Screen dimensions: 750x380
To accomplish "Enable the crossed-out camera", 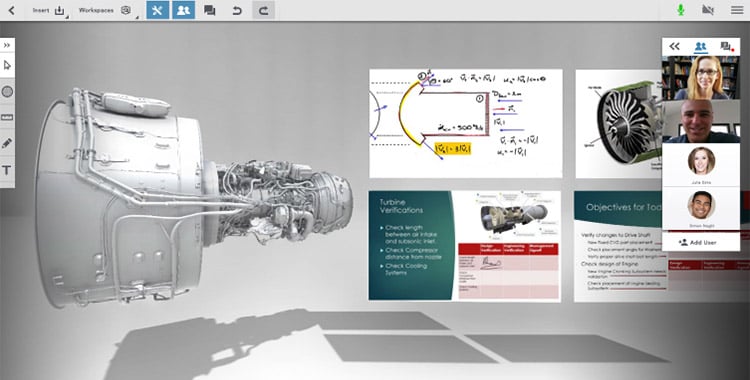I will [x=708, y=10].
